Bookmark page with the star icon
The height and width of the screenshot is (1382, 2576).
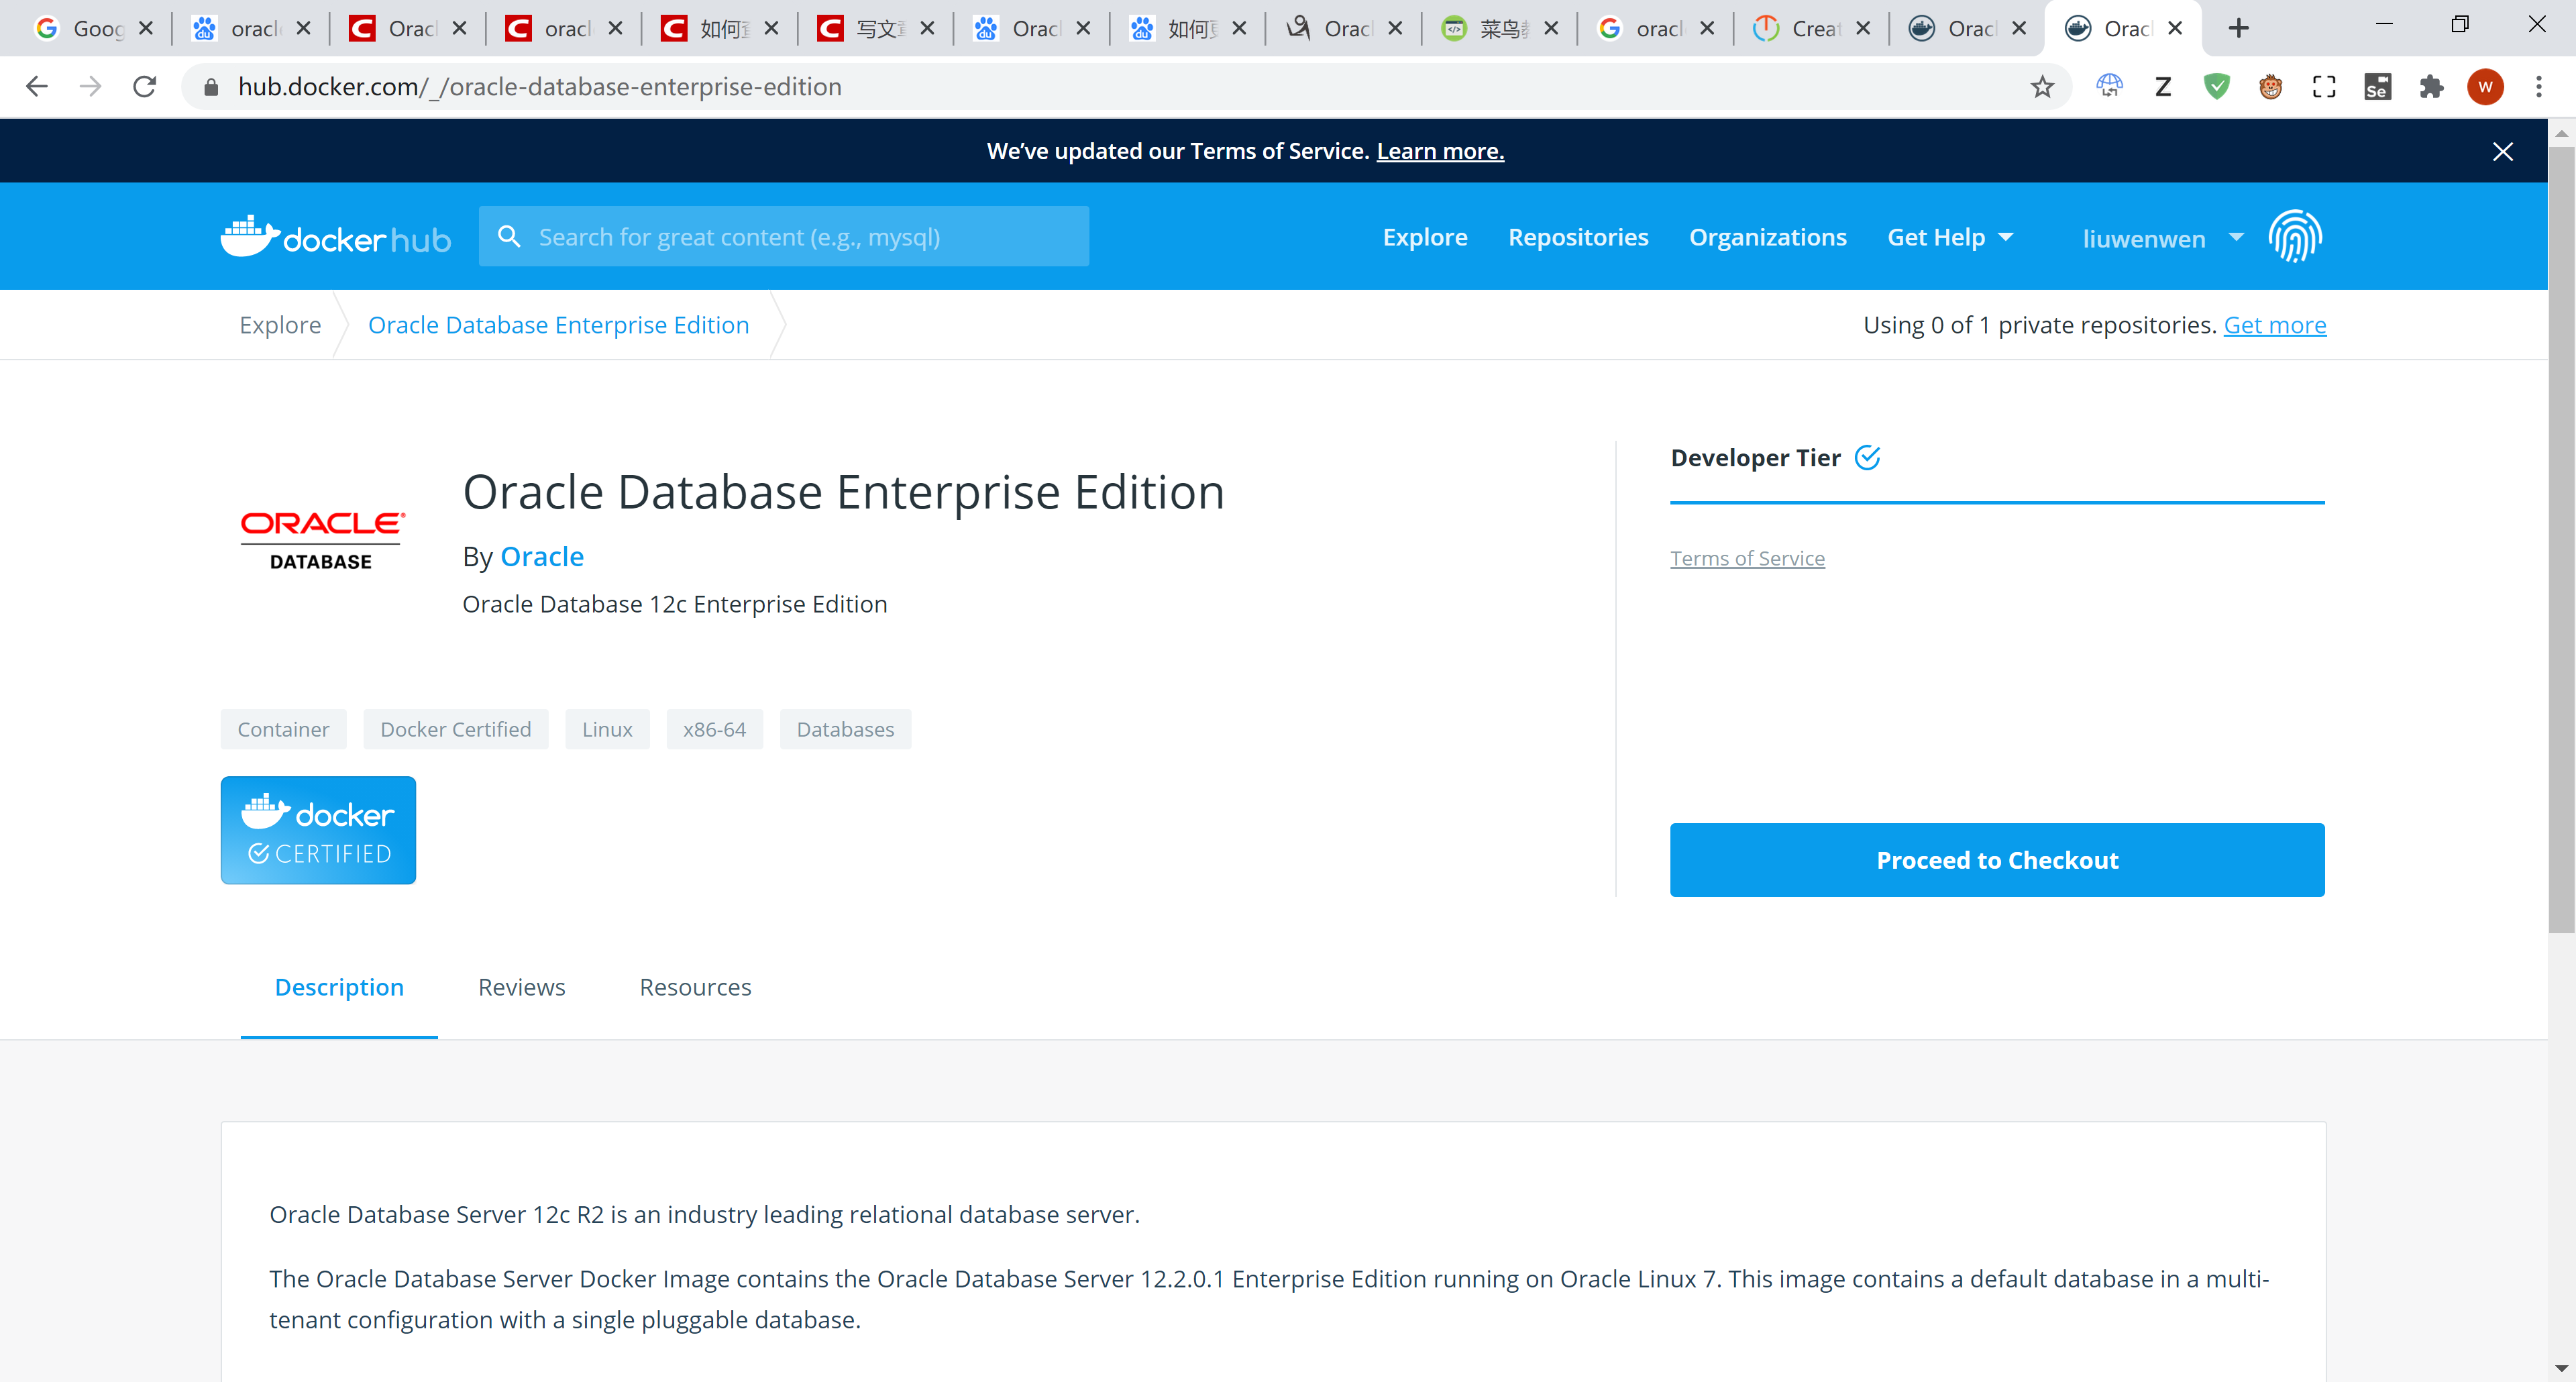click(x=2042, y=87)
